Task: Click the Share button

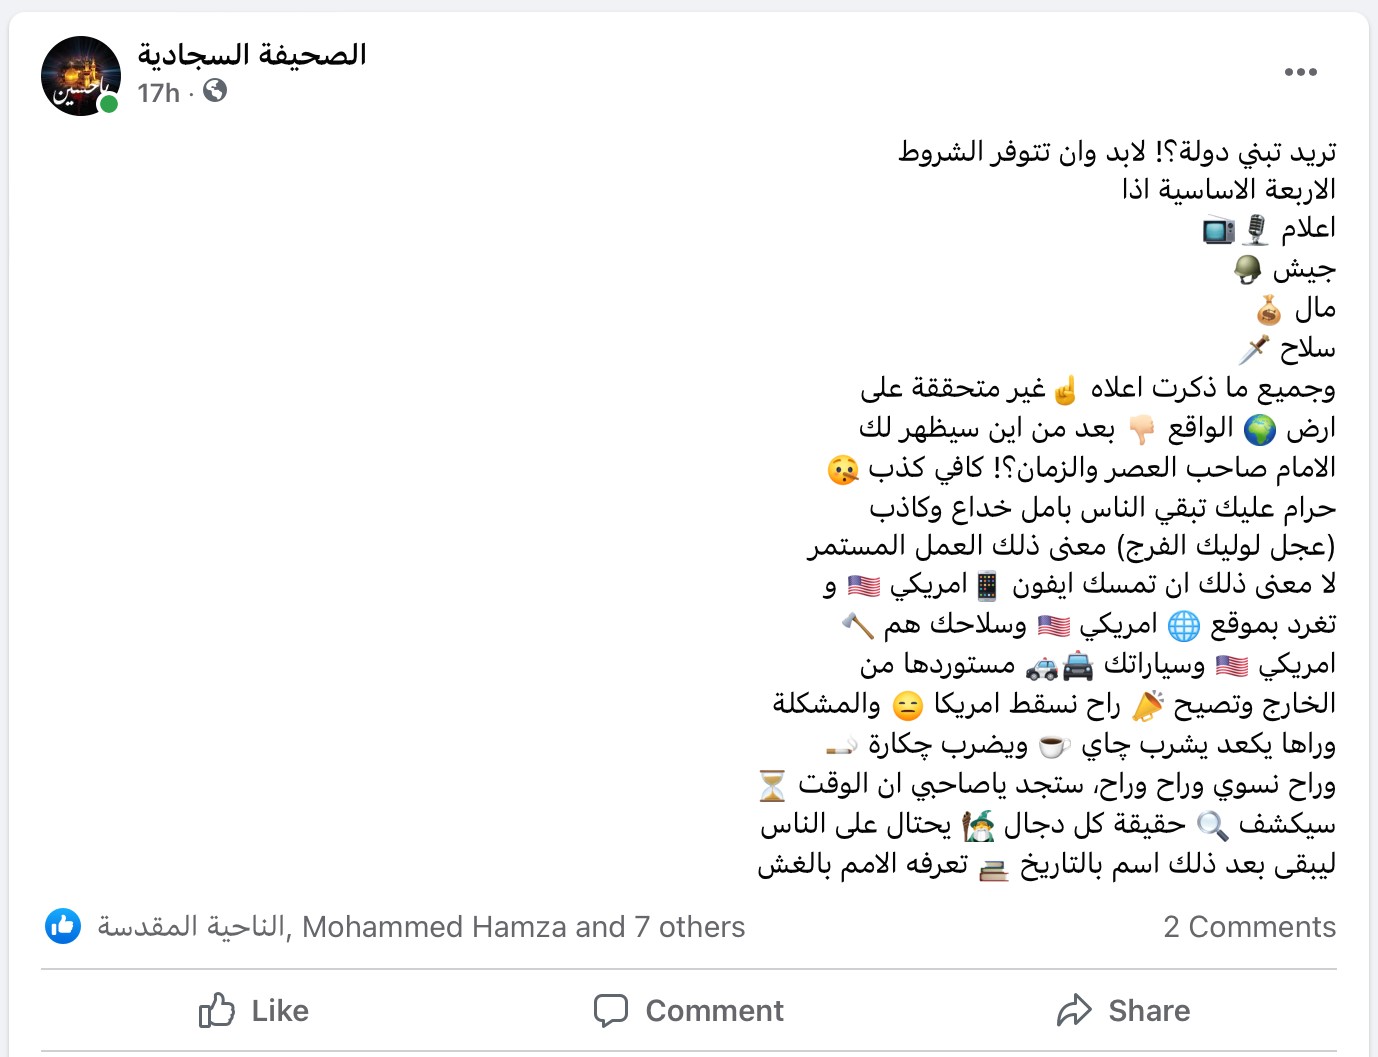Action: [x=1124, y=1010]
